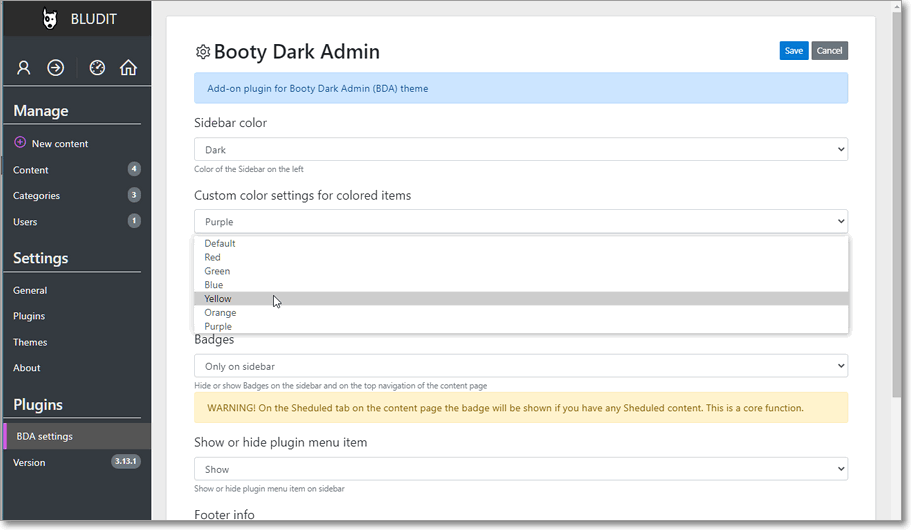The height and width of the screenshot is (530, 911).
Task: Click the gear icon next to Booty Dark Admin
Action: point(202,52)
